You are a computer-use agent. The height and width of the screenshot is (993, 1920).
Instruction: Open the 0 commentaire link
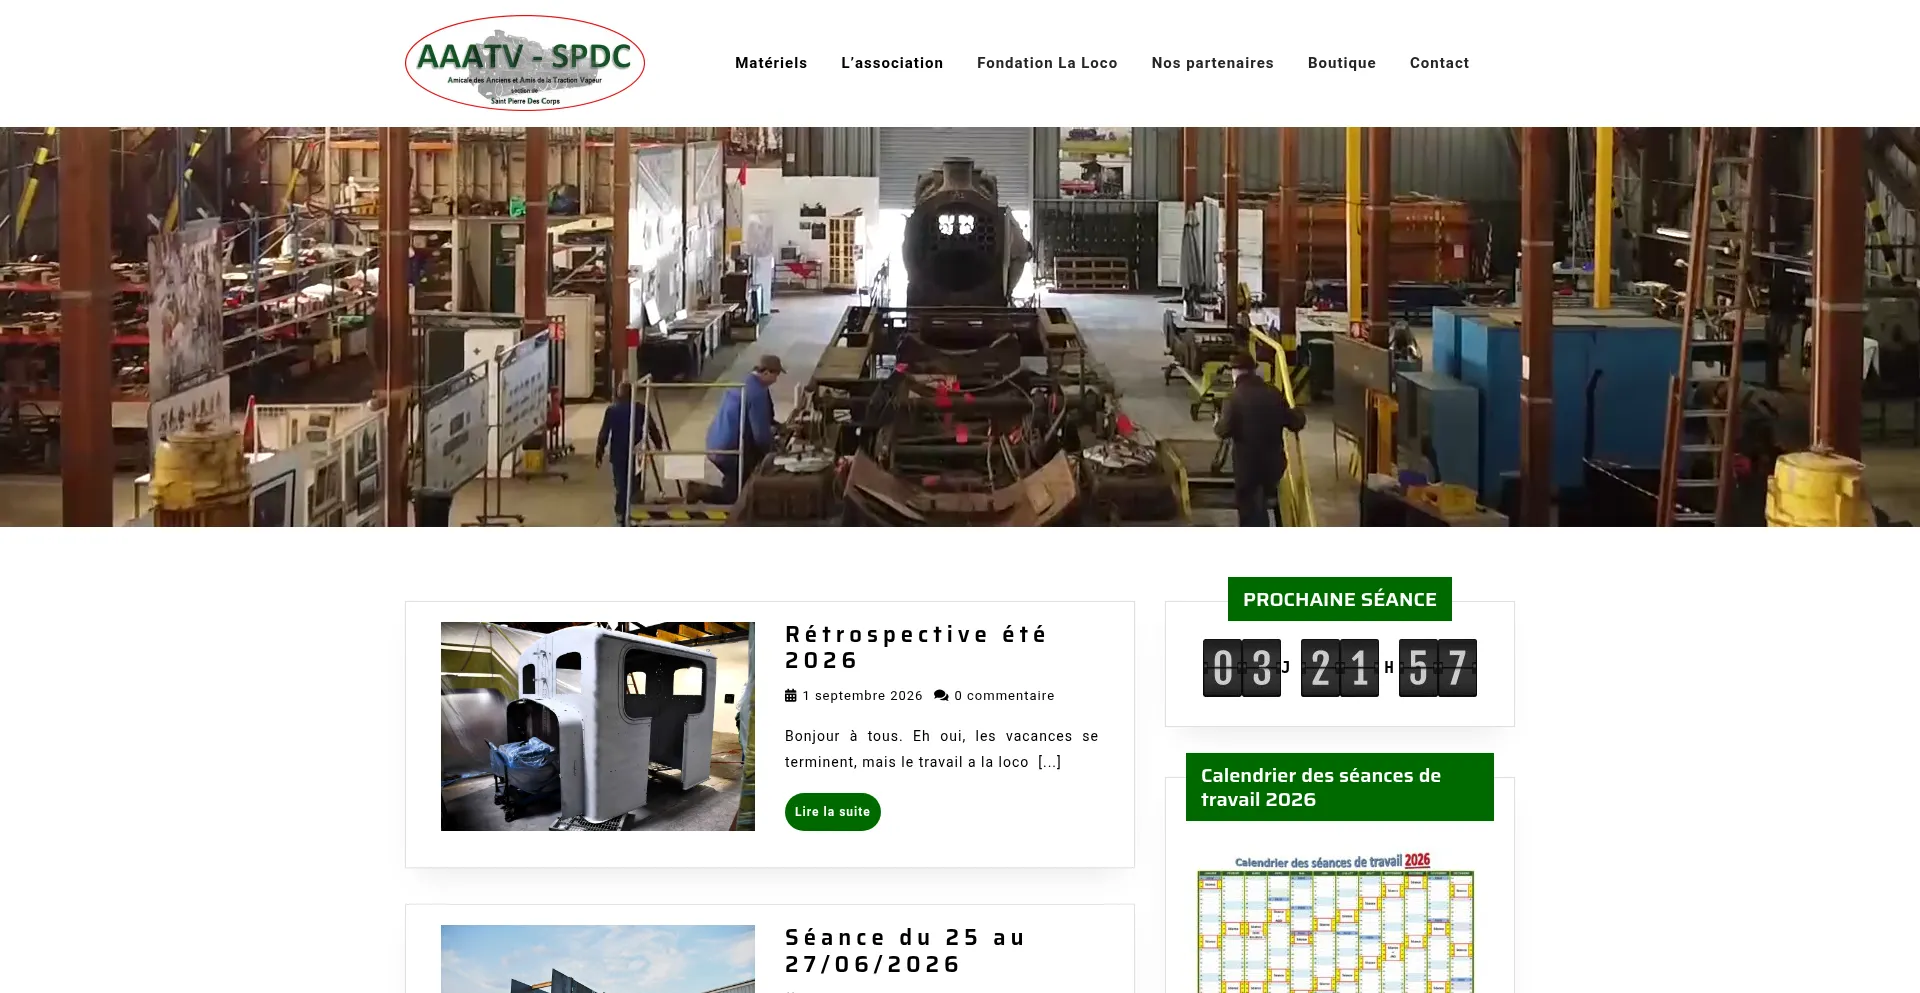[x=1004, y=696]
